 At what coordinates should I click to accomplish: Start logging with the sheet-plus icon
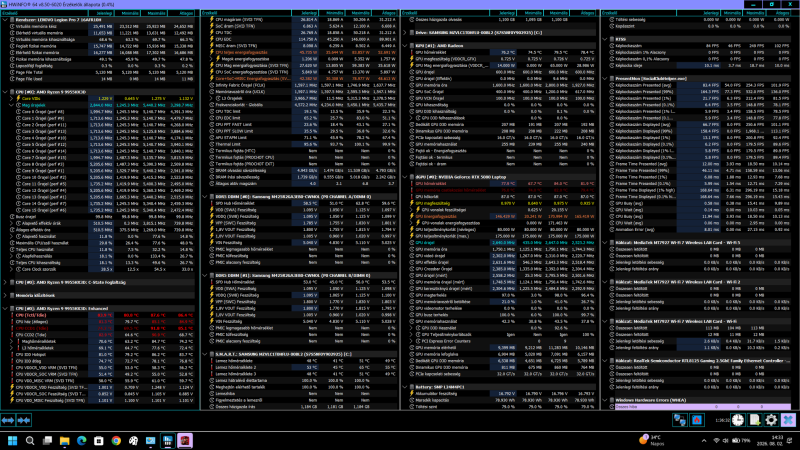click(755, 420)
